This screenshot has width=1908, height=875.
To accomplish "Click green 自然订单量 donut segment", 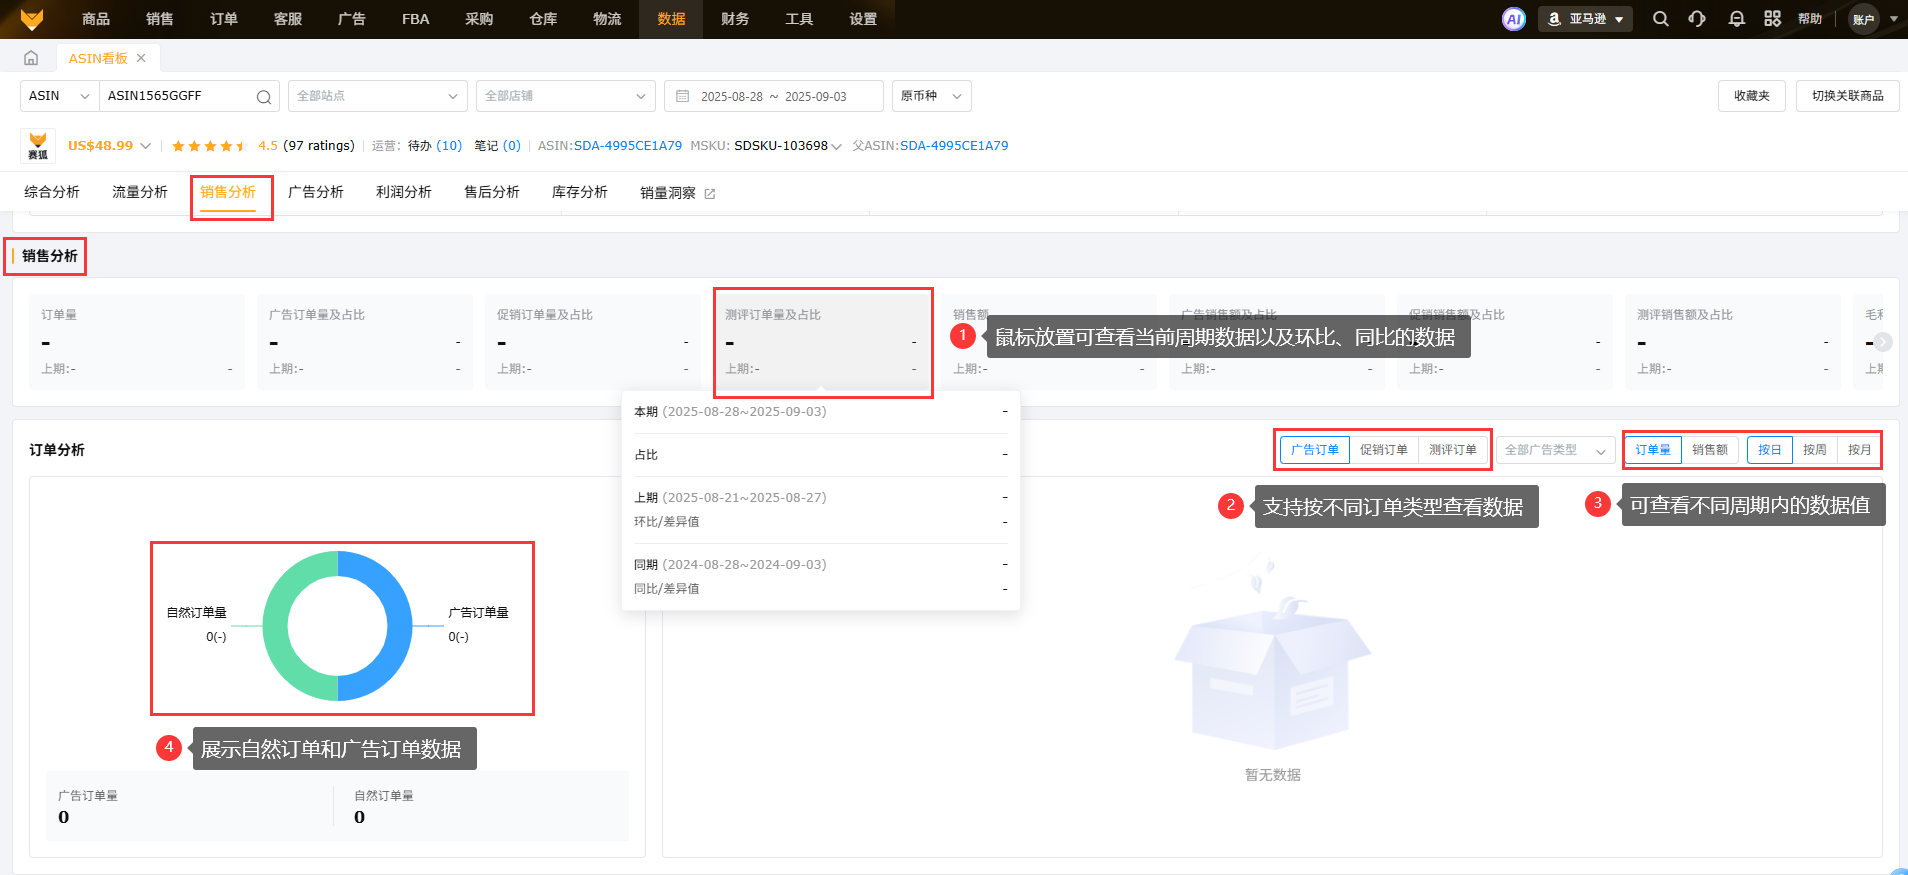I will coord(275,626).
